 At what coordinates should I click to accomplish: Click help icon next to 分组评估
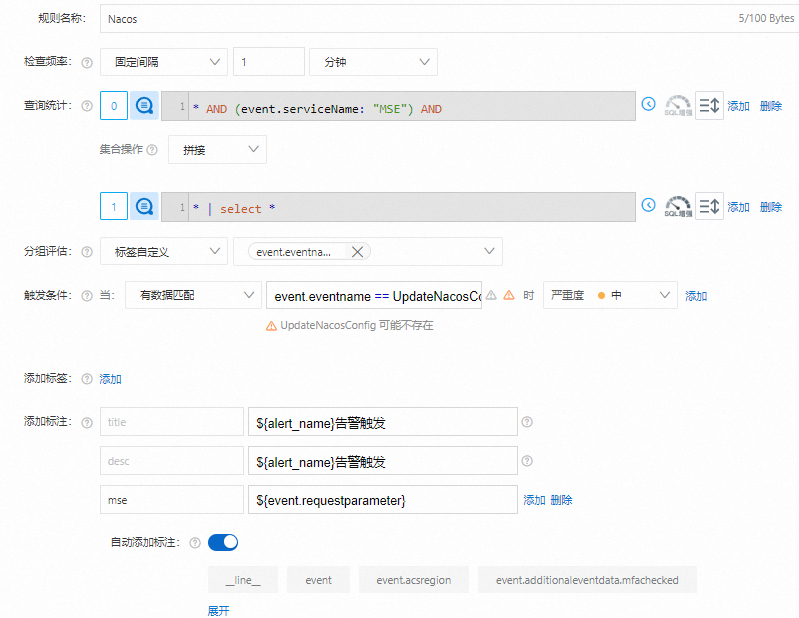87,252
